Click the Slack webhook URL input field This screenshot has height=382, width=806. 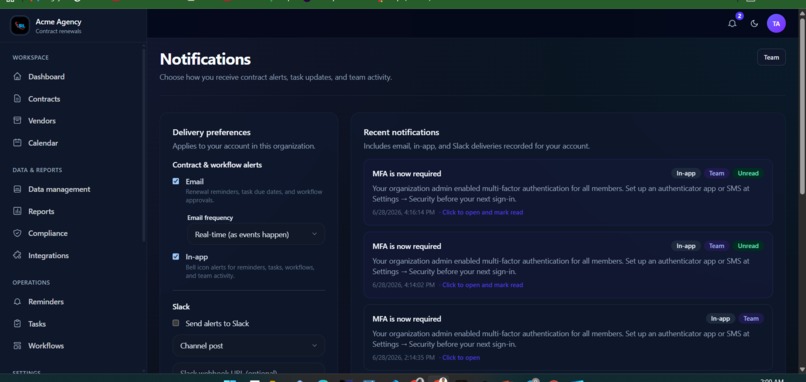pos(249,371)
